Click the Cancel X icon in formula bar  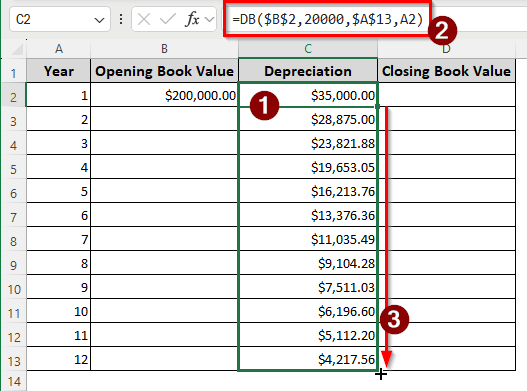coord(144,19)
